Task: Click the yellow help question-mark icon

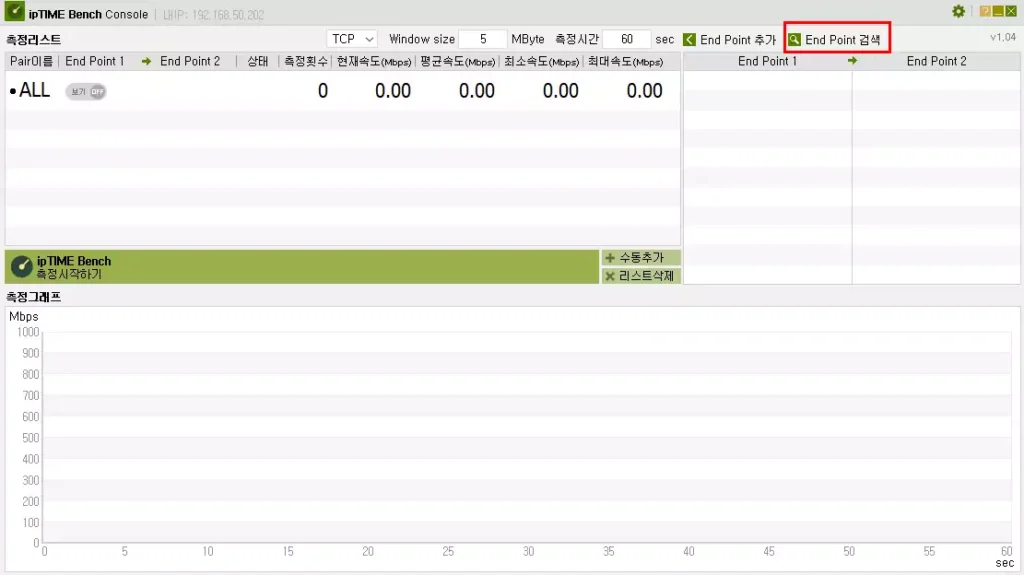Action: coord(985,11)
